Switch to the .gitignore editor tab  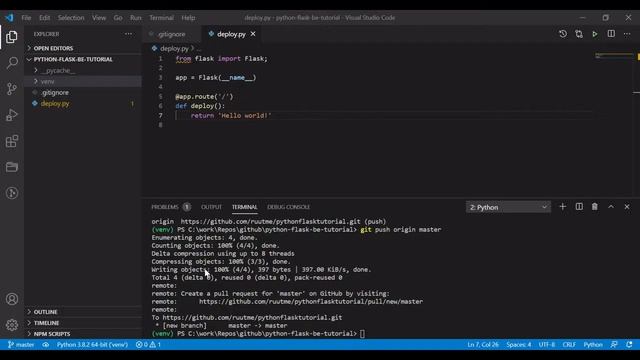click(x=171, y=34)
